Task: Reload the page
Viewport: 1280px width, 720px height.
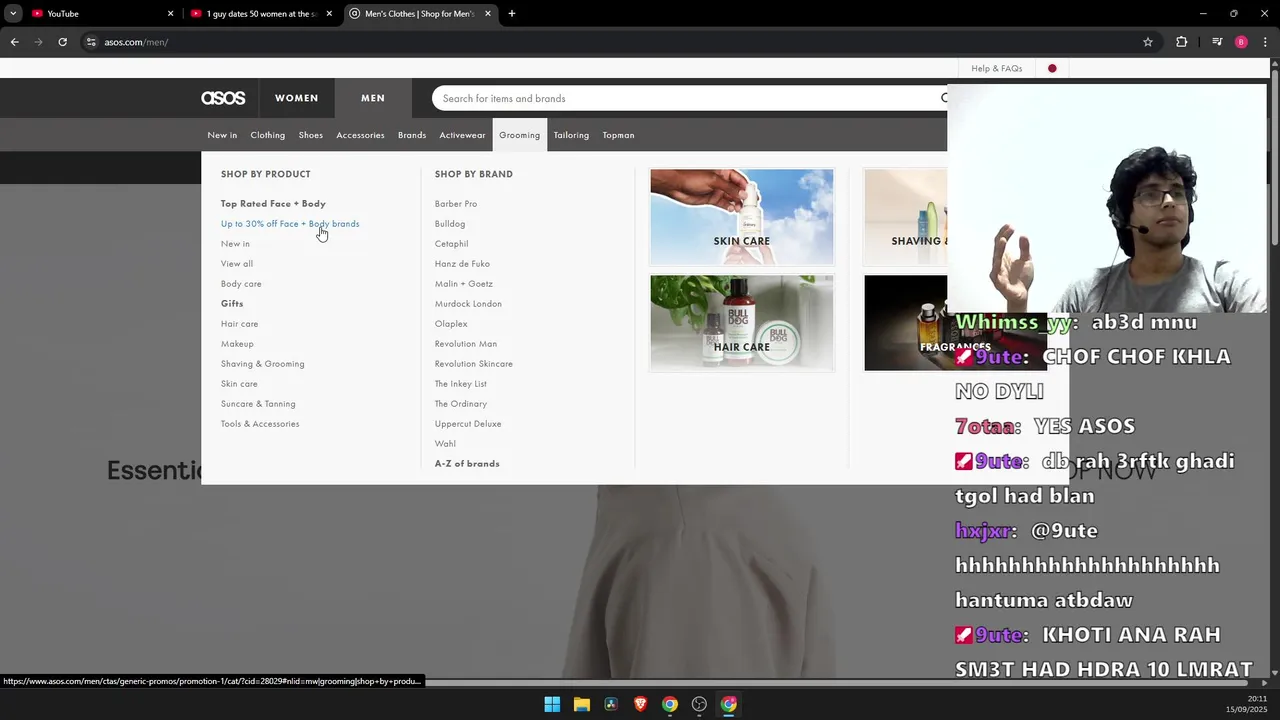Action: (62, 42)
